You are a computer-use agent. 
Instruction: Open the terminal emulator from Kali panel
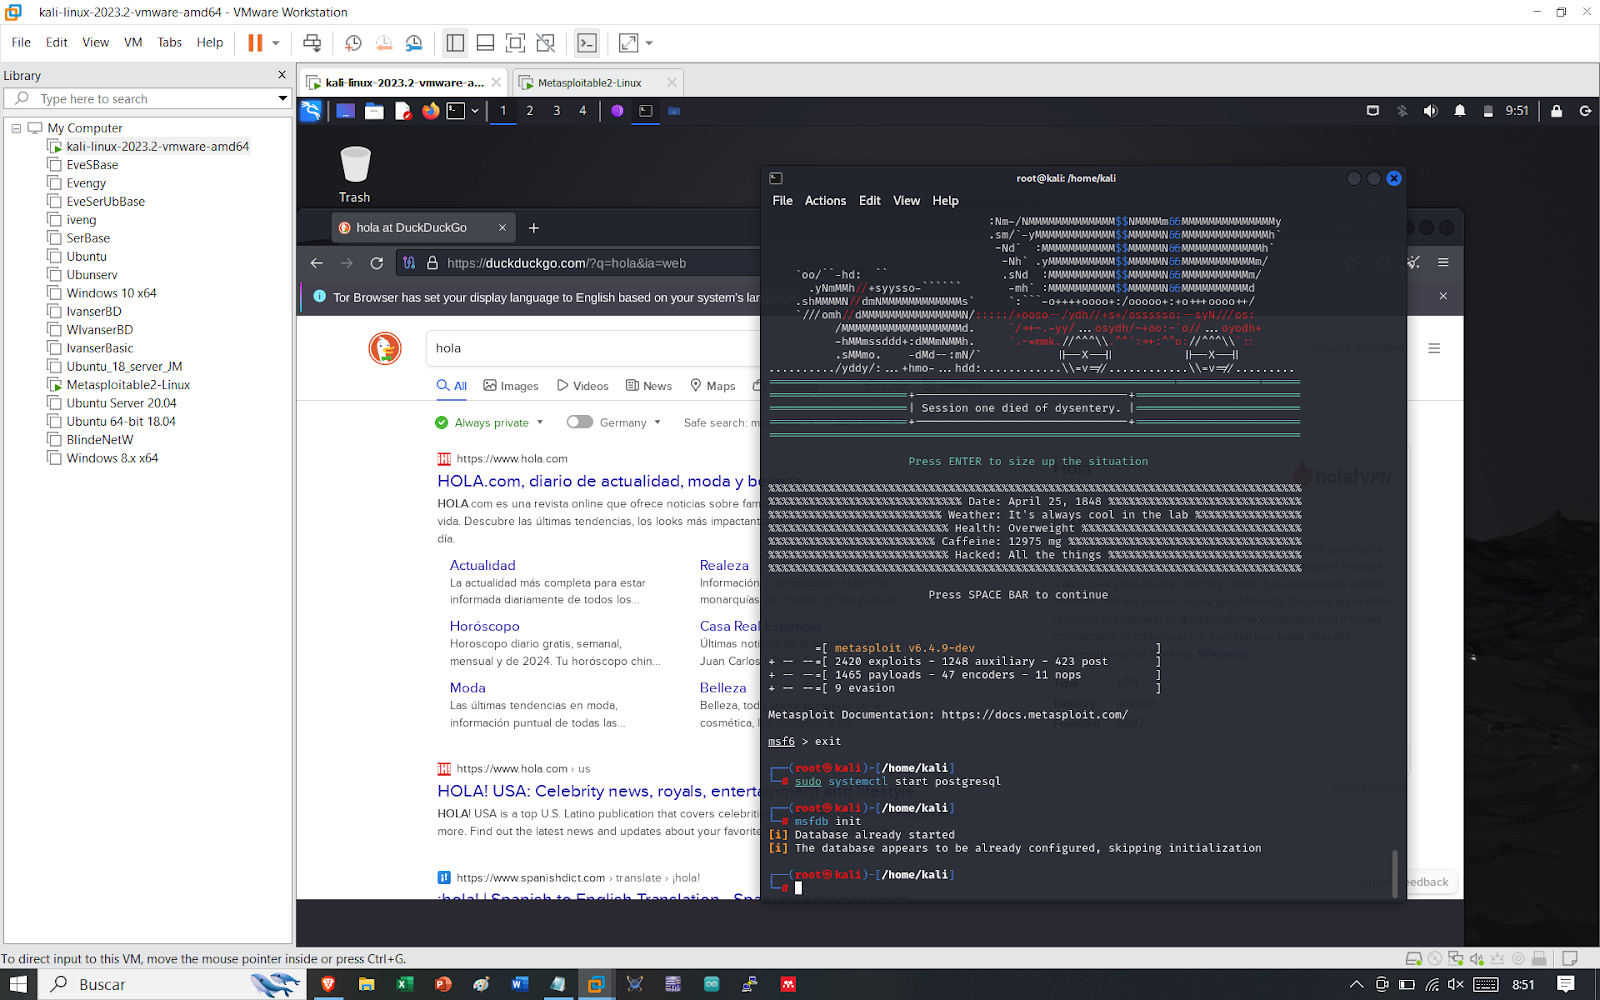click(456, 111)
